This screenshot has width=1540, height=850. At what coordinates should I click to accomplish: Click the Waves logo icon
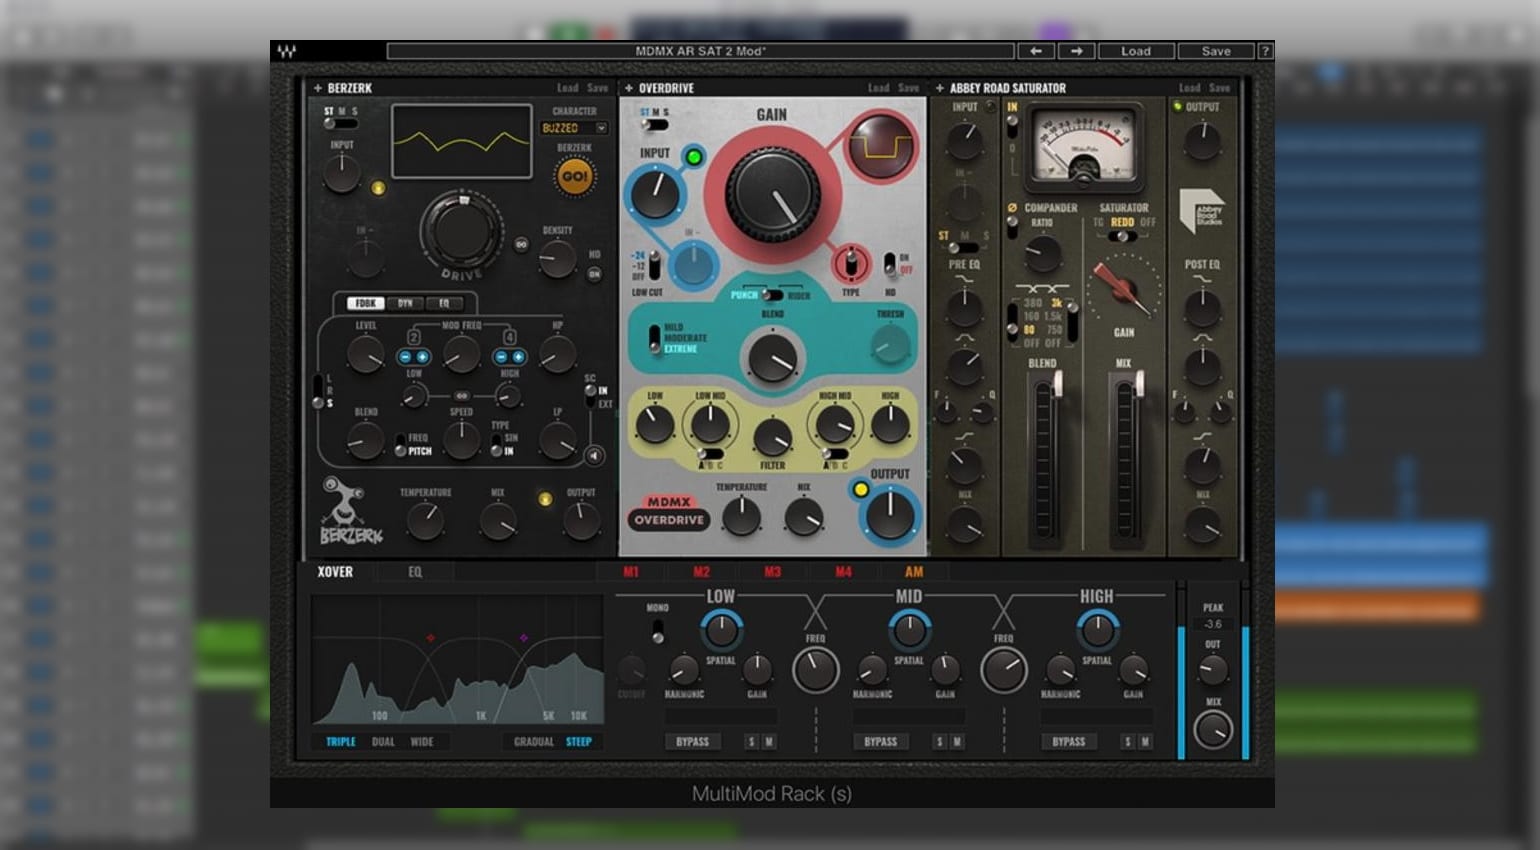pyautogui.click(x=287, y=51)
